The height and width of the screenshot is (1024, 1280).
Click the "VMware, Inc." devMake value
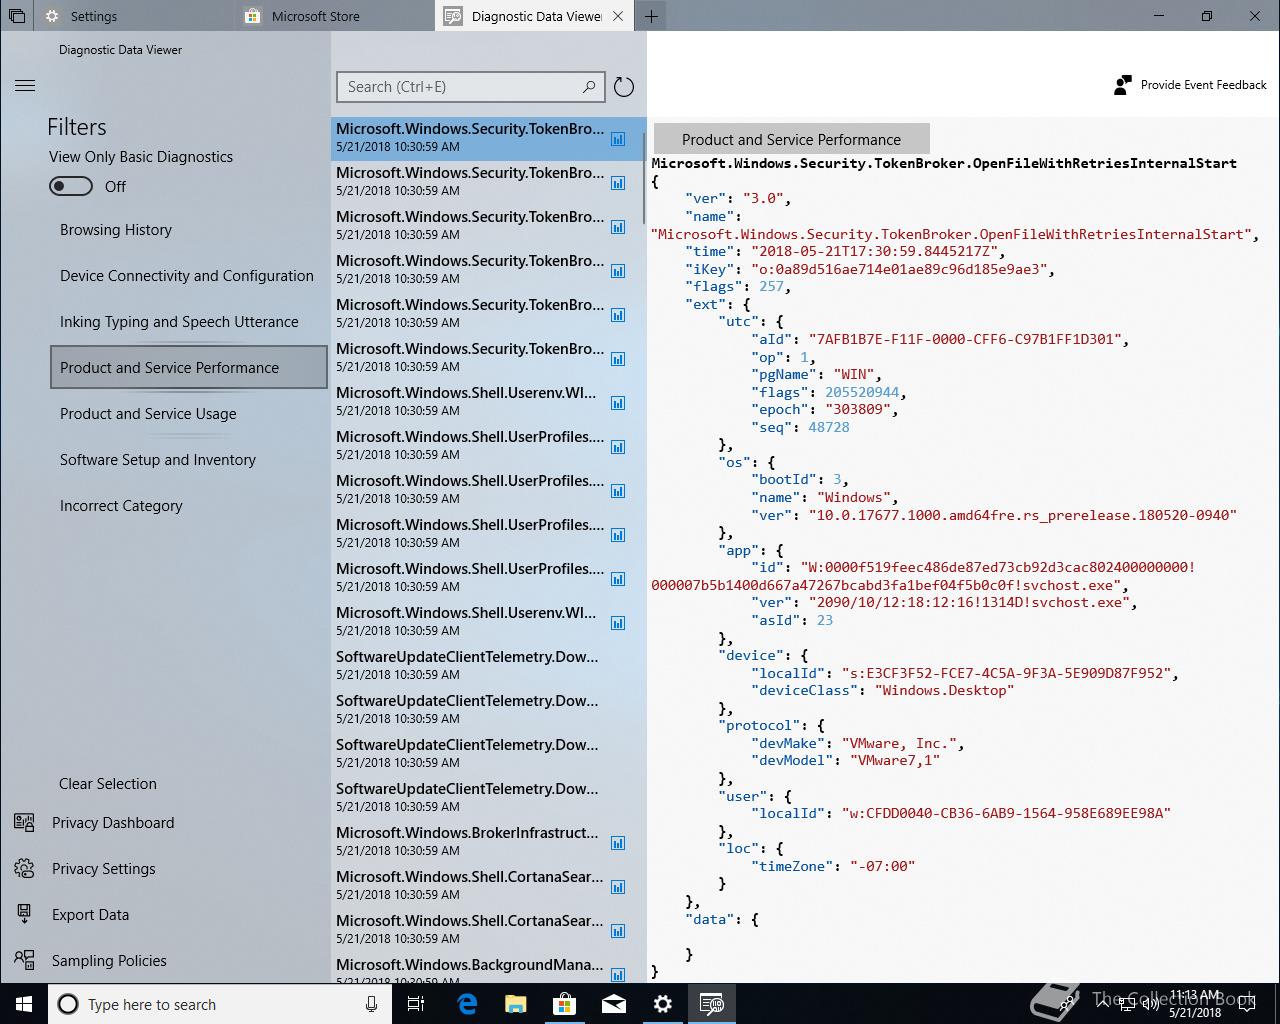point(901,743)
